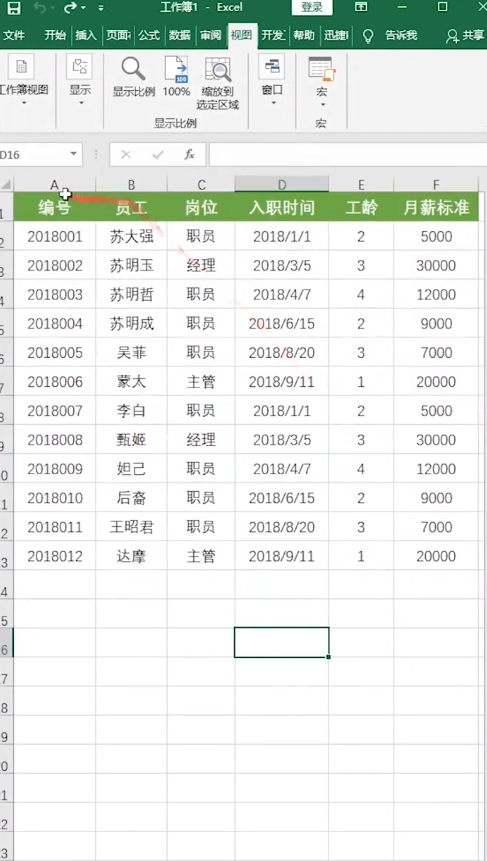The image size is (487, 861).
Task: Switch to the 公式 ribbon tab
Action: (x=149, y=36)
